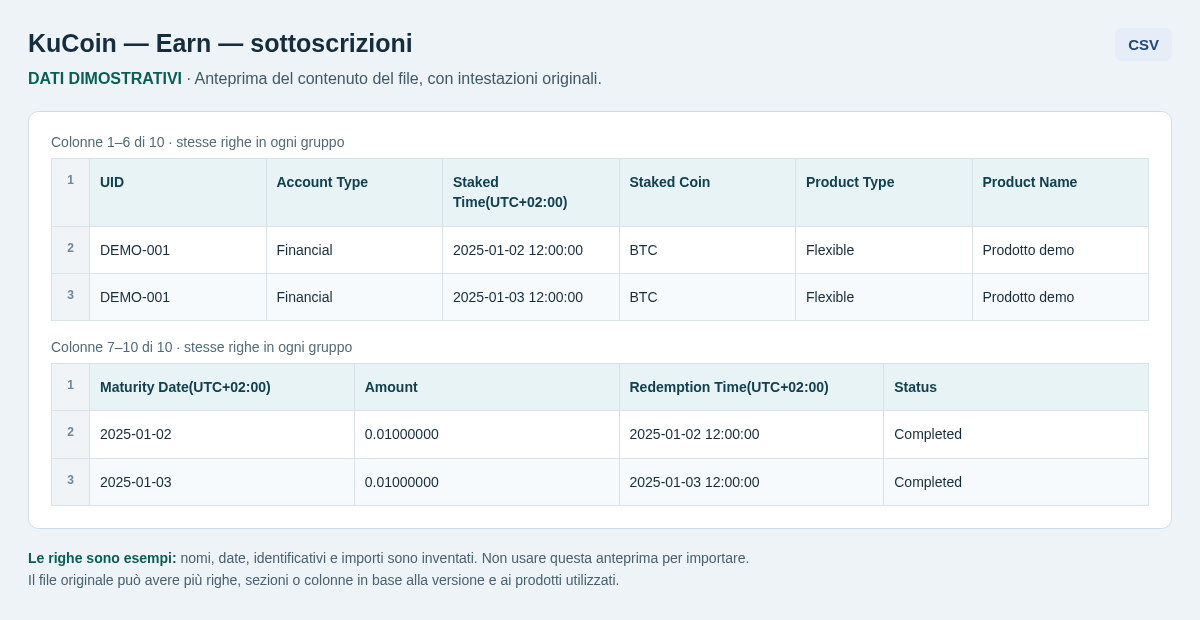1200x620 pixels.
Task: Click the Product Type column header
Action: click(x=884, y=192)
